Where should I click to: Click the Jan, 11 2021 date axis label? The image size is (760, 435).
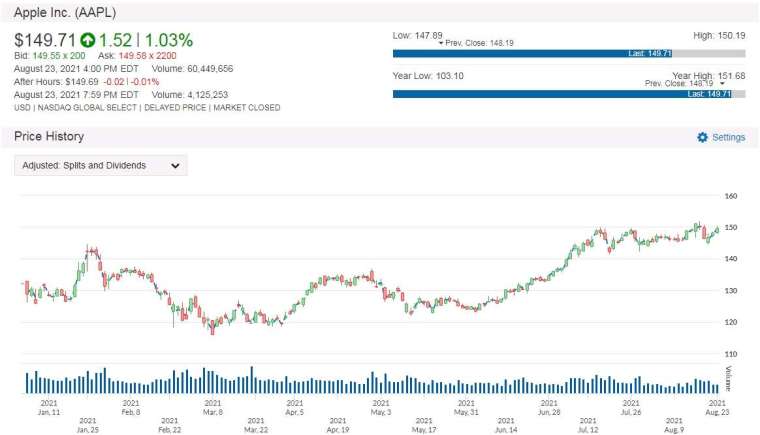[48, 407]
